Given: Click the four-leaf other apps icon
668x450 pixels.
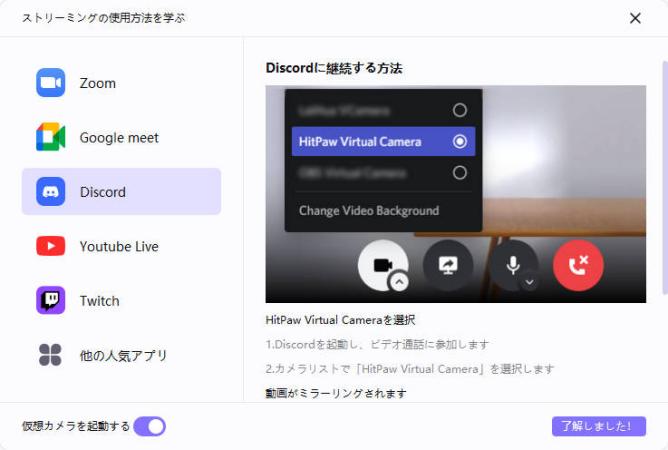Looking at the screenshot, I should pyautogui.click(x=50, y=355).
